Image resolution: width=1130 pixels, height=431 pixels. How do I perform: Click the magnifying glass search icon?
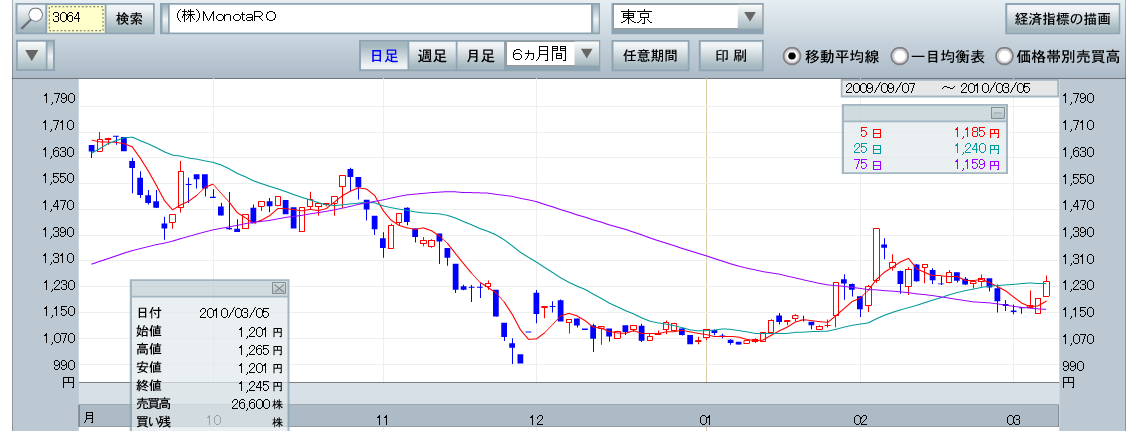(33, 18)
